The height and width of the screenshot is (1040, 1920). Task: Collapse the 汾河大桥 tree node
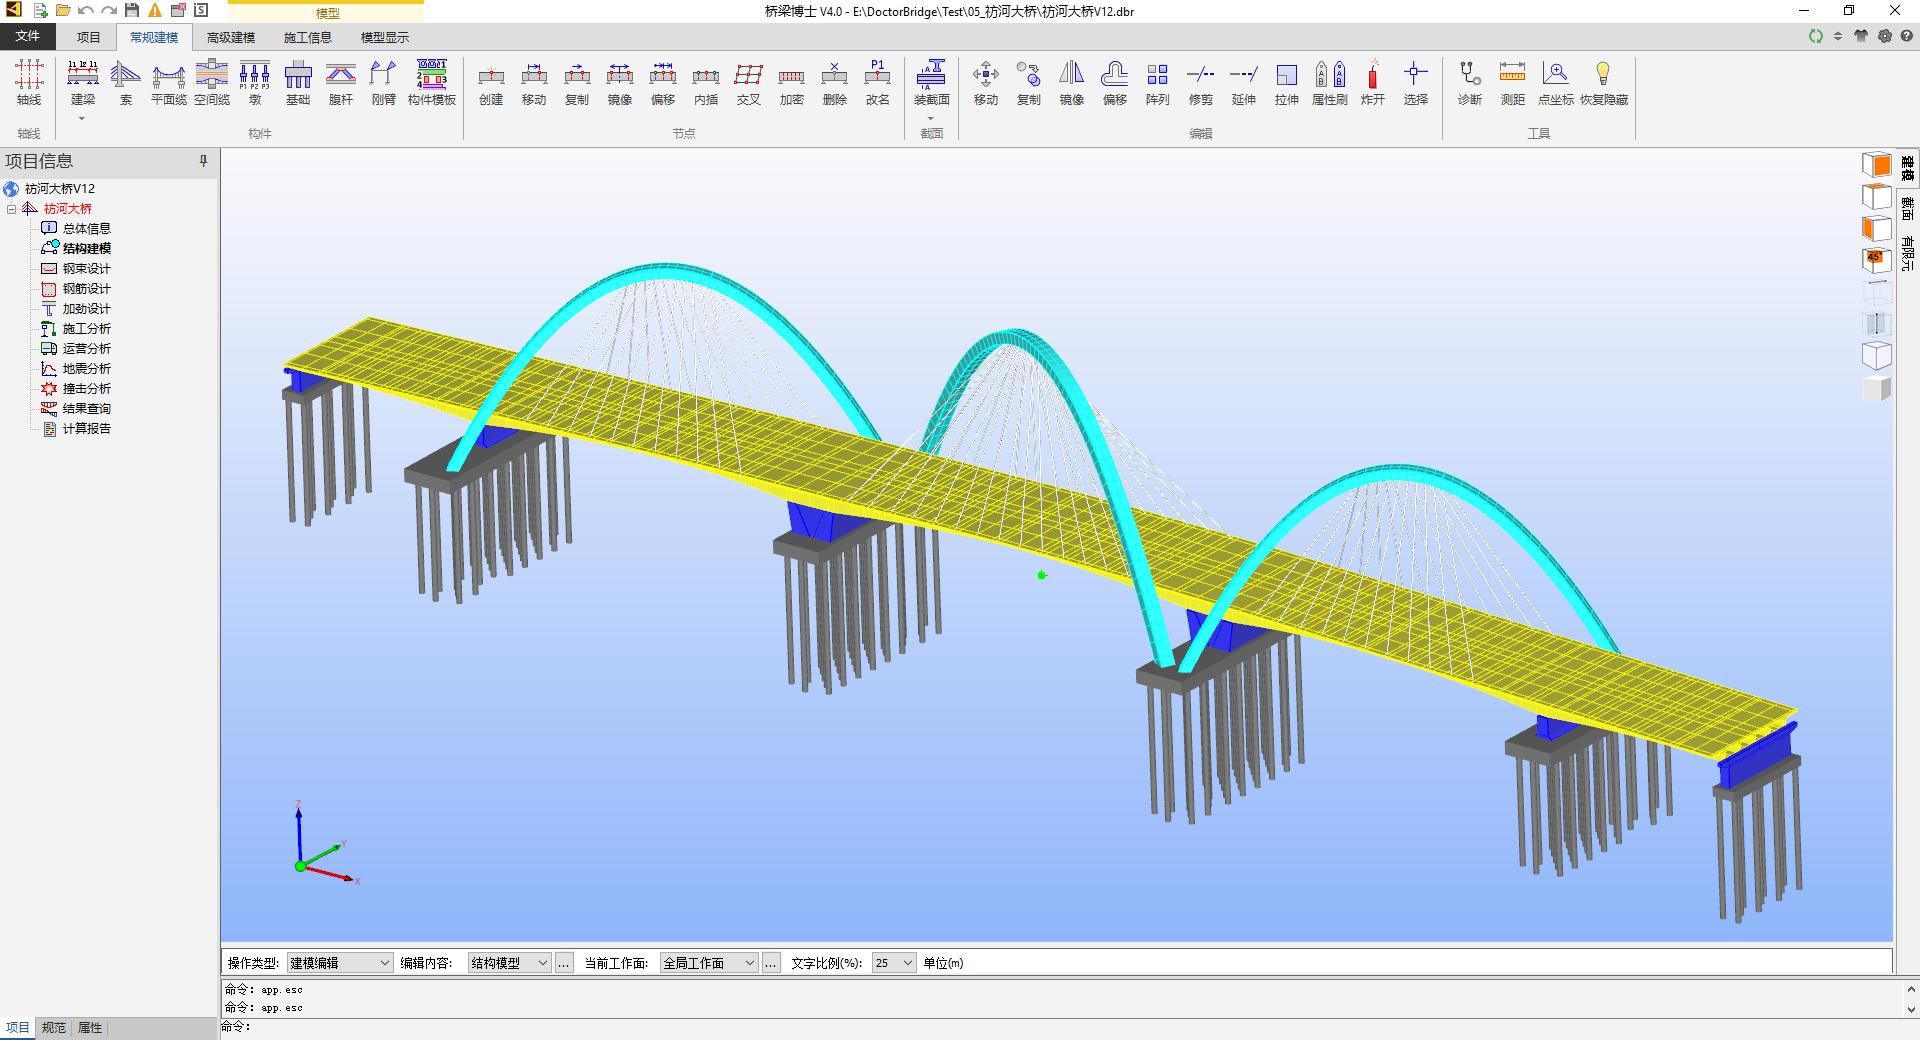[x=12, y=209]
